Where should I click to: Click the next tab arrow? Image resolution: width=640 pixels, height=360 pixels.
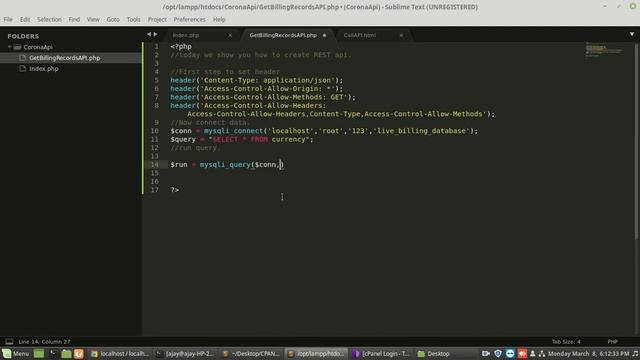pyautogui.click(x=155, y=34)
